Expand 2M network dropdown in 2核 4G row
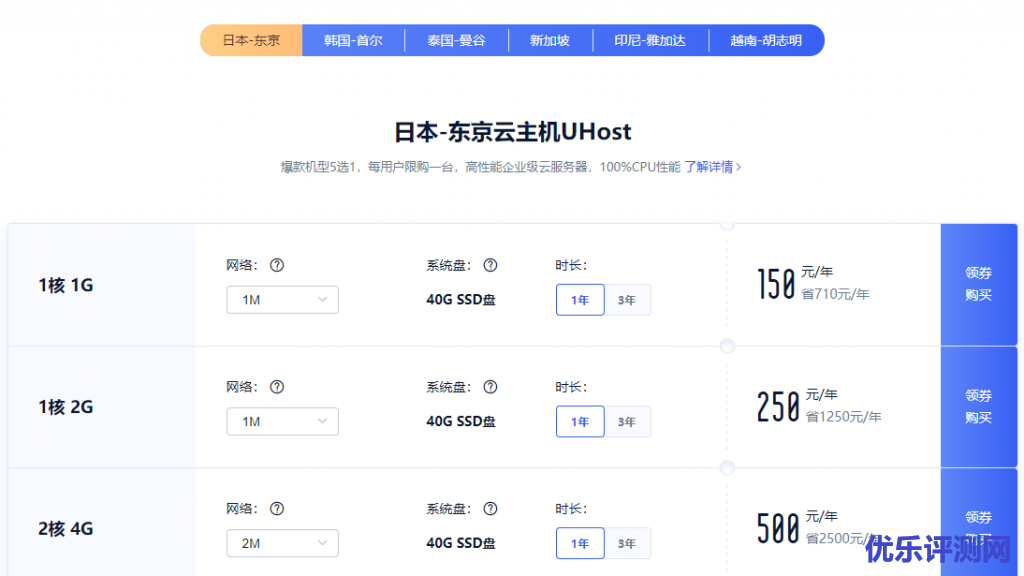The image size is (1024, 576). [282, 543]
